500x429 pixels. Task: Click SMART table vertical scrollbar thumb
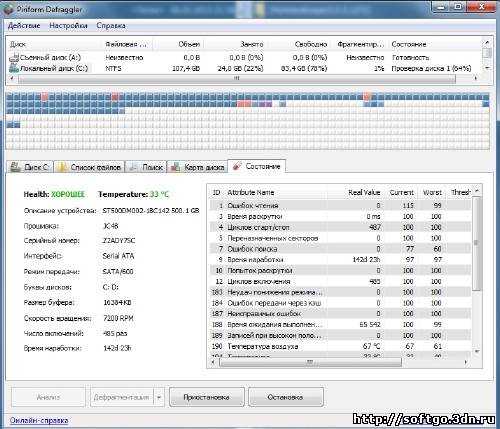click(x=477, y=243)
